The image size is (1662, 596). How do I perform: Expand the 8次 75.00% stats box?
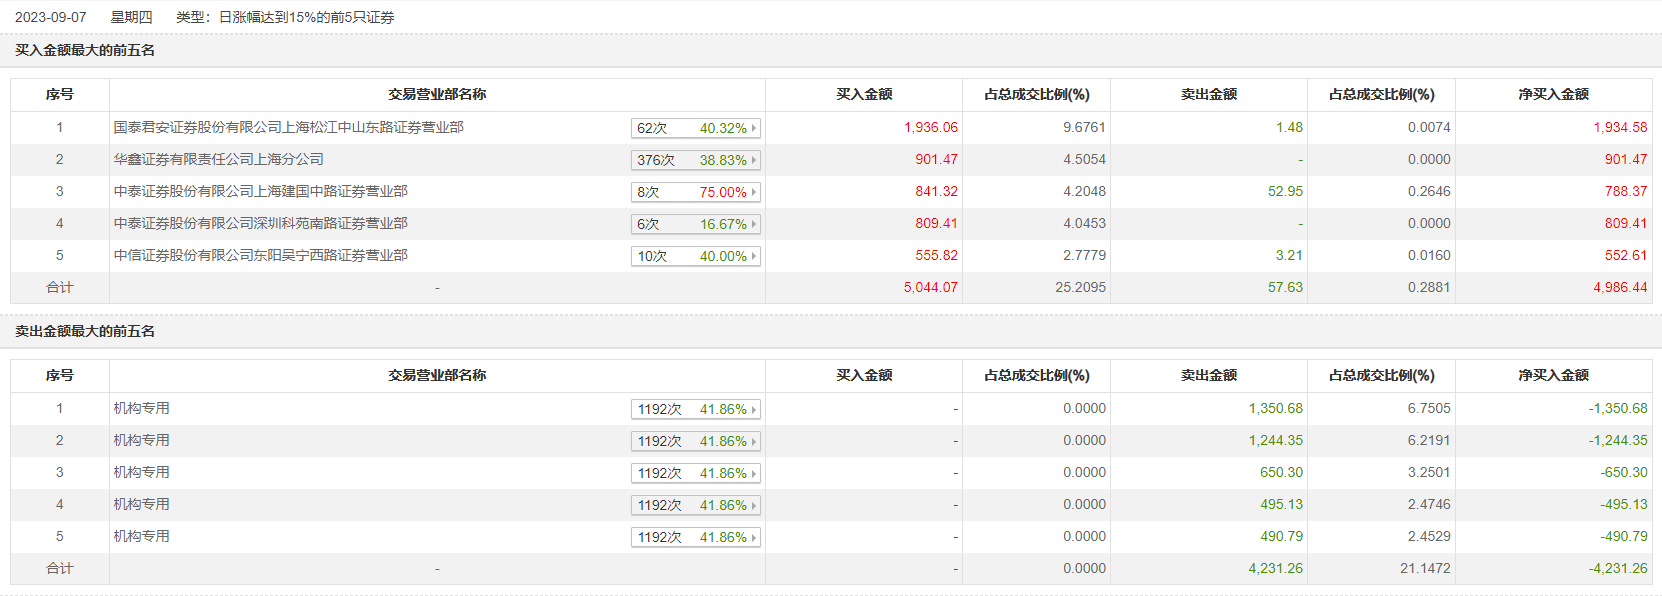(x=696, y=192)
